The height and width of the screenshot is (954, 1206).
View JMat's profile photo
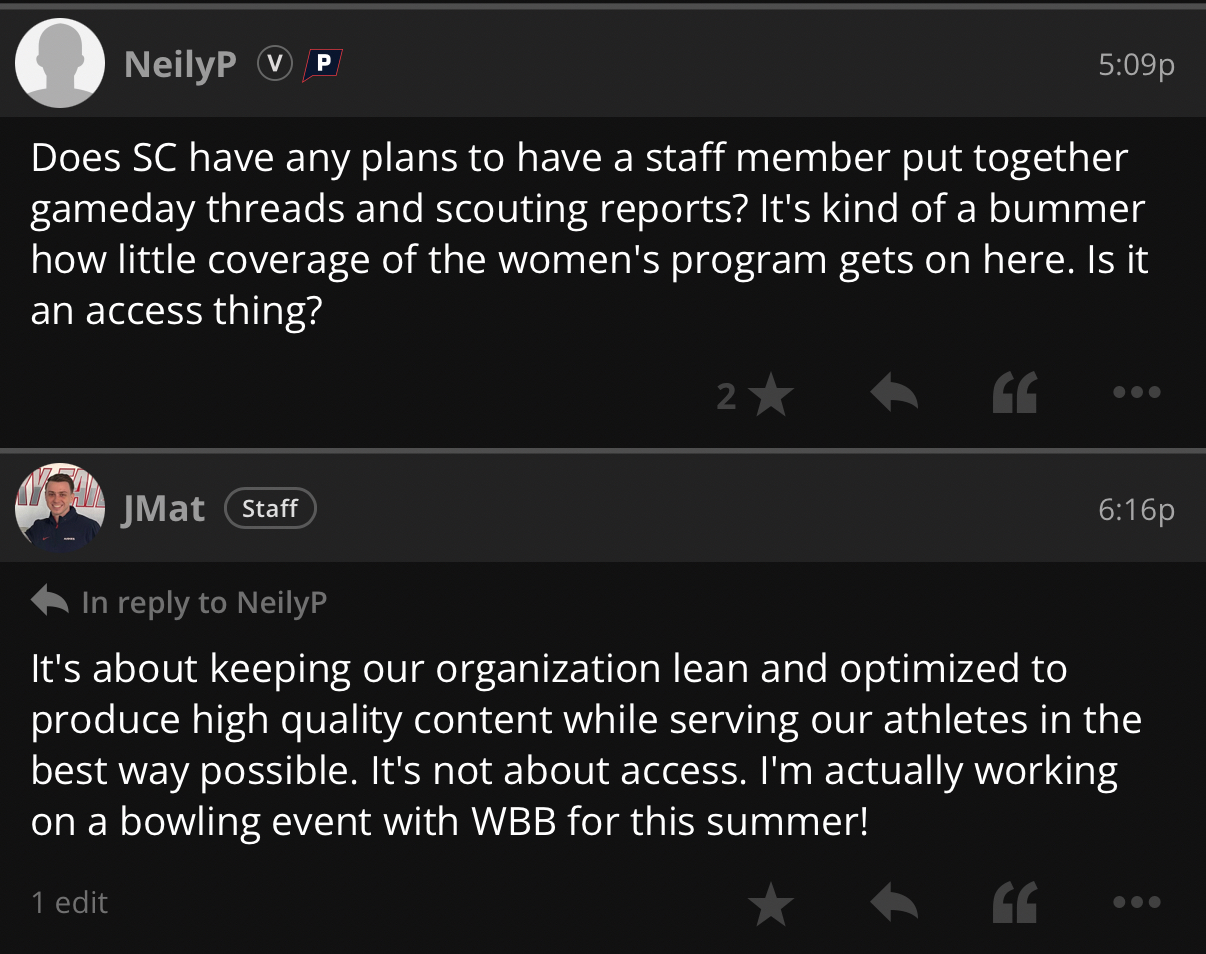pyautogui.click(x=60, y=509)
